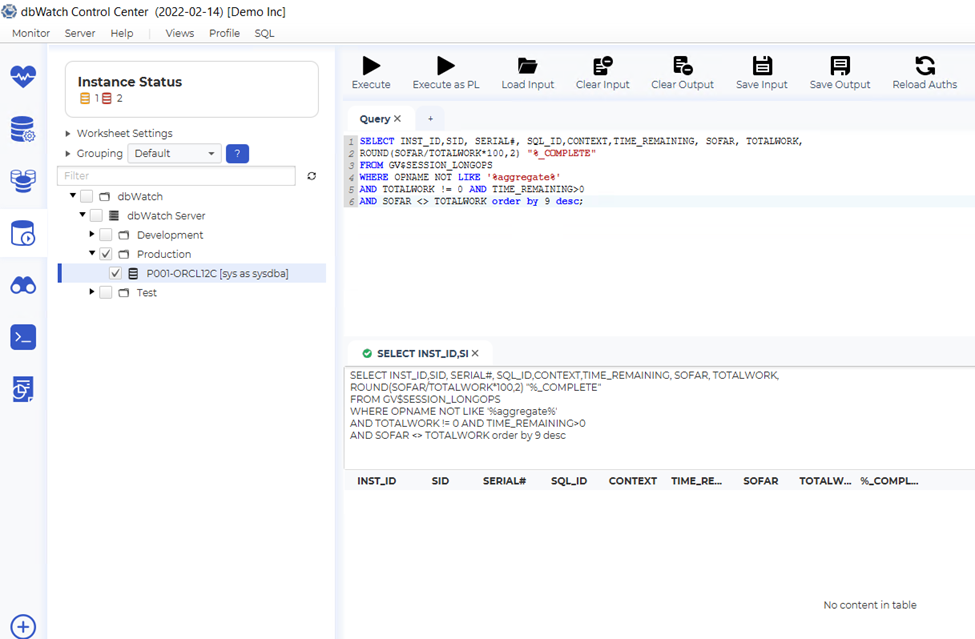
Task: Sort by the SQL_ID column header
Action: (x=569, y=481)
